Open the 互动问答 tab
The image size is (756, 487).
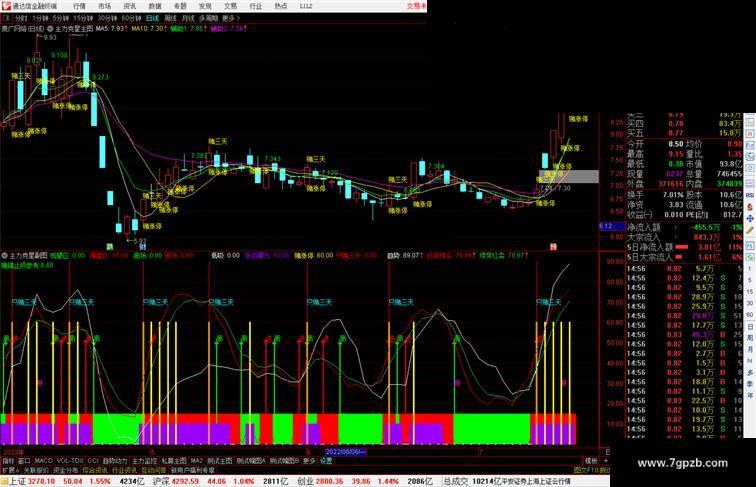tap(153, 470)
